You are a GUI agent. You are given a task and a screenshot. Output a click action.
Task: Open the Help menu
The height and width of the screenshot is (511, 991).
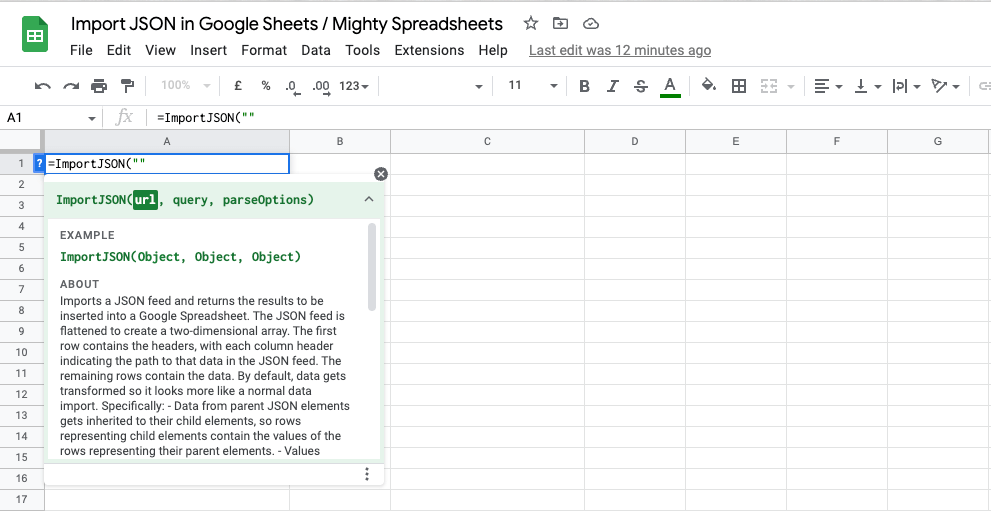493,50
